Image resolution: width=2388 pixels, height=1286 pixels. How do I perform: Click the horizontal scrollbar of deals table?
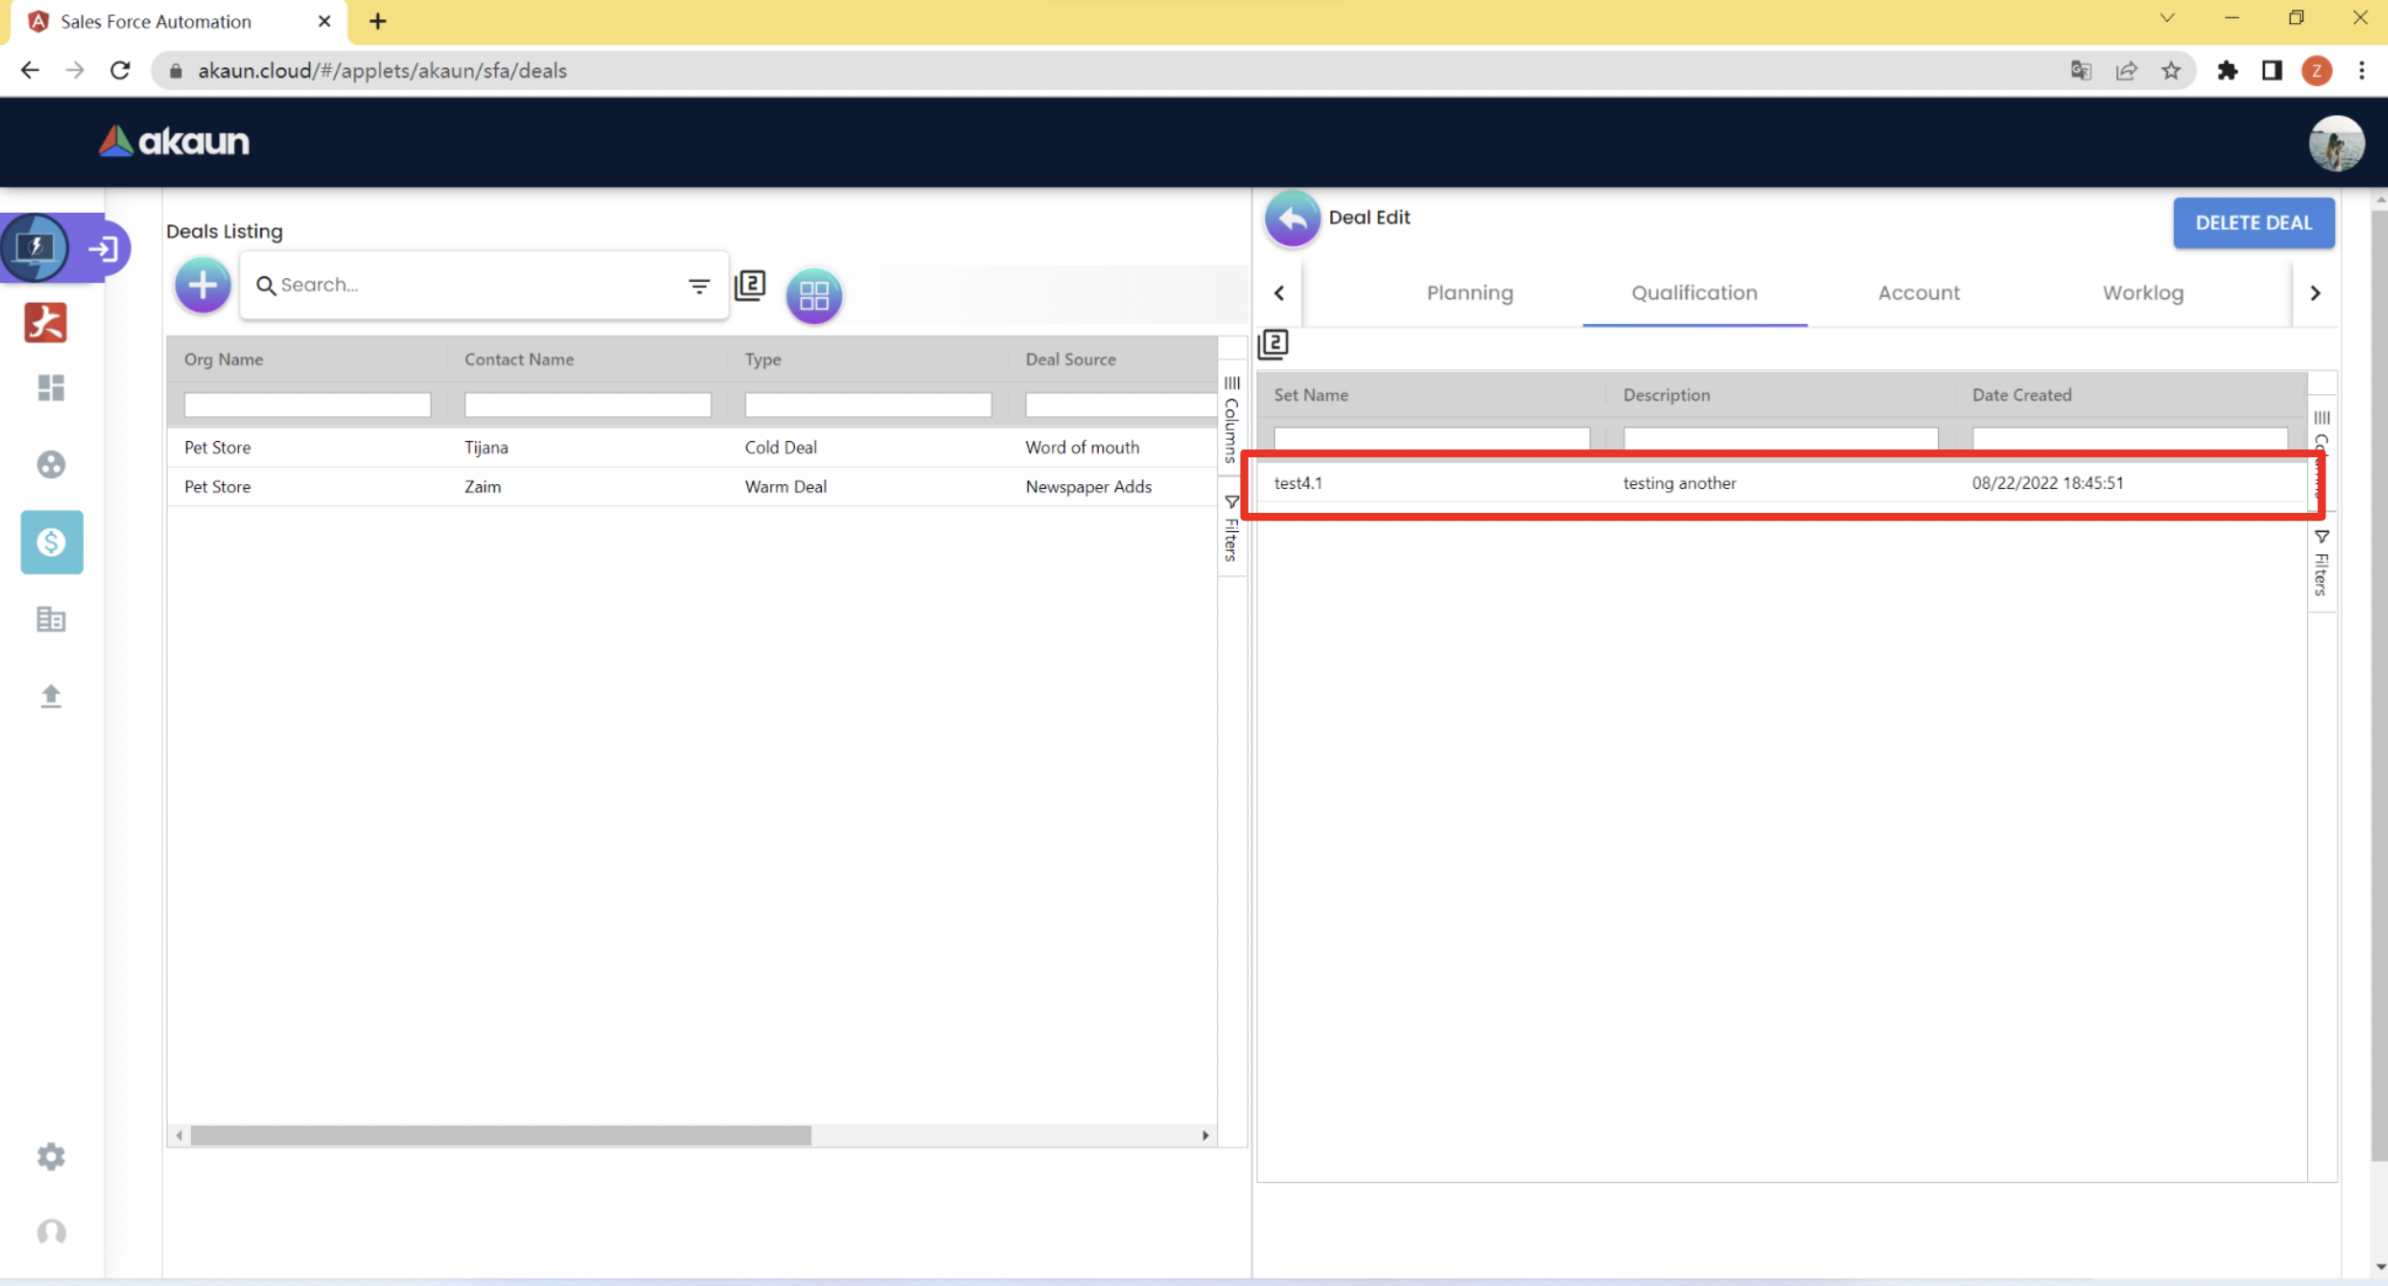500,1135
